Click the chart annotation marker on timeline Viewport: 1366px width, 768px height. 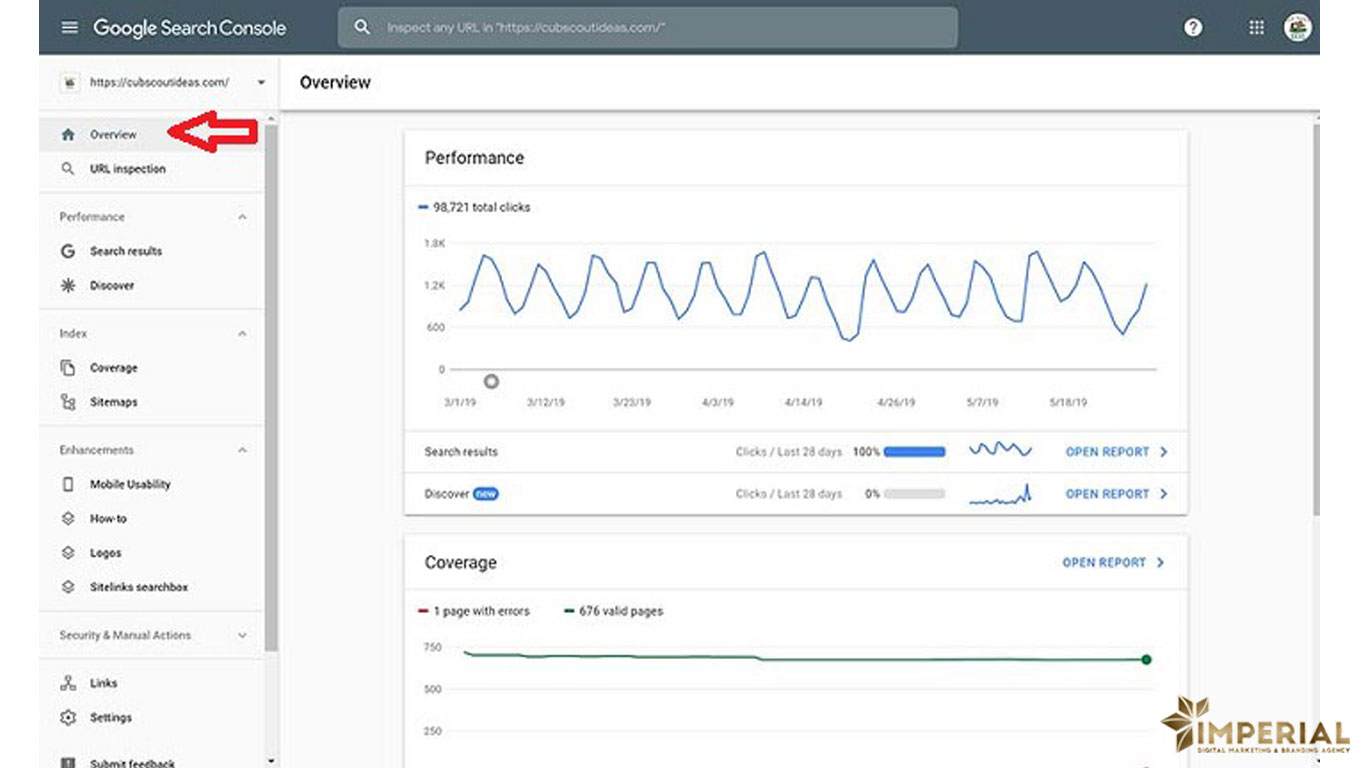[x=491, y=381]
